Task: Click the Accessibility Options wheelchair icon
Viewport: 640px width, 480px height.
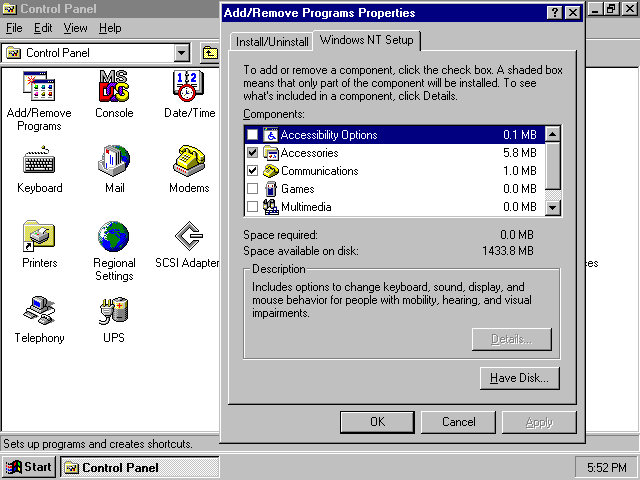Action: 270,135
